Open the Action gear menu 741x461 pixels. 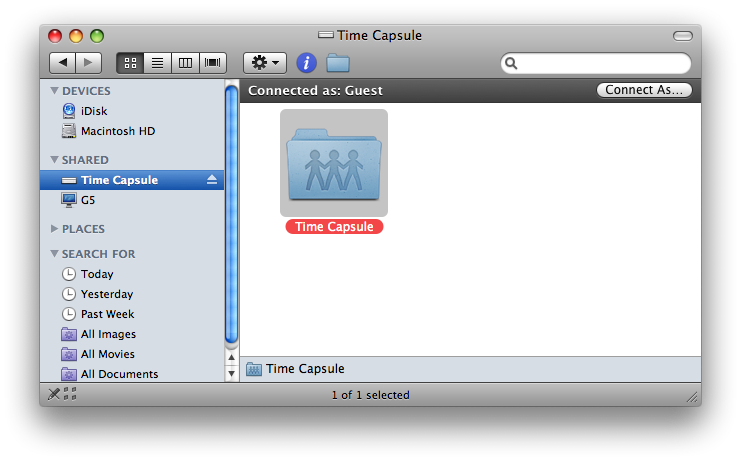coord(265,63)
